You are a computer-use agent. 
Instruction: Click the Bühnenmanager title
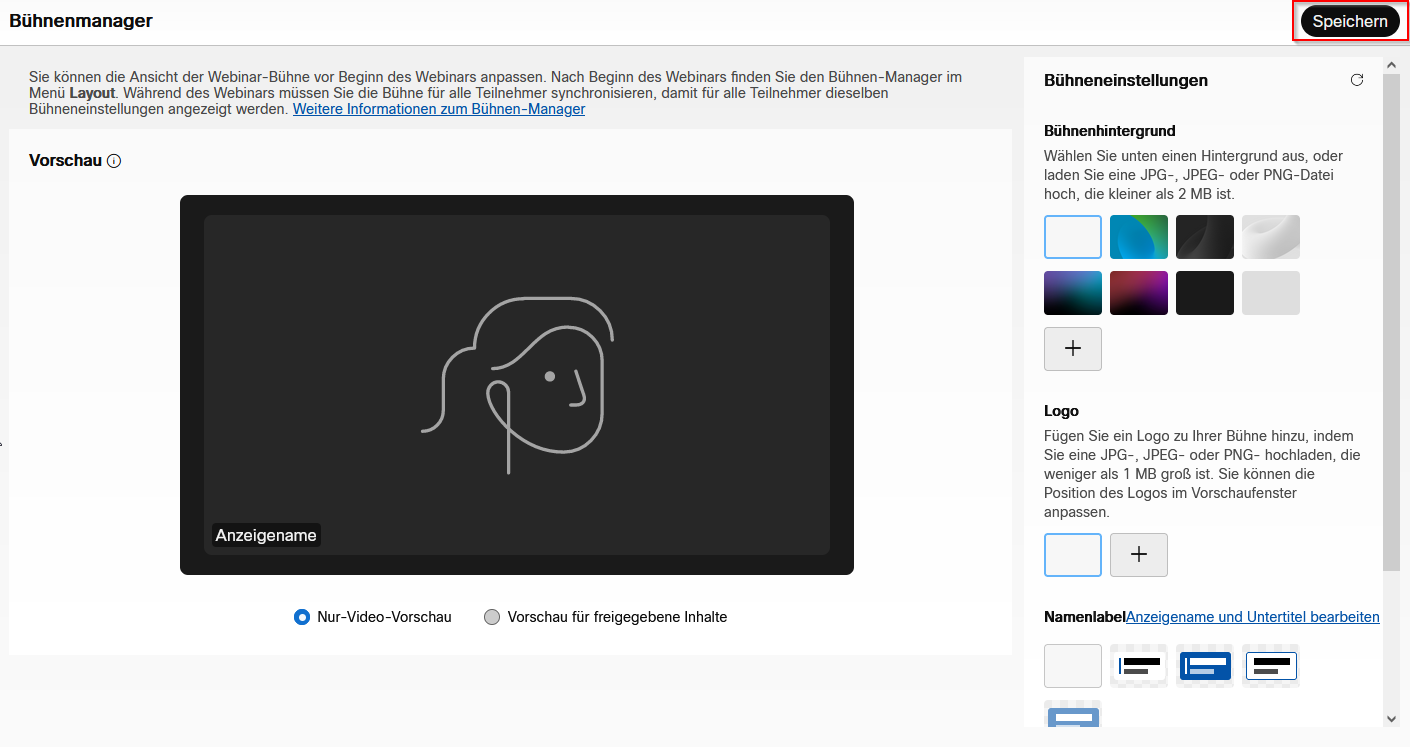(81, 21)
